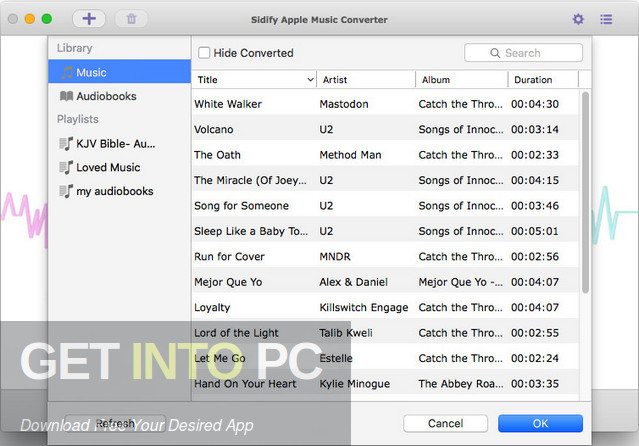Click artist Talib Kweli cell
Screen dimensions: 639x446
point(346,333)
